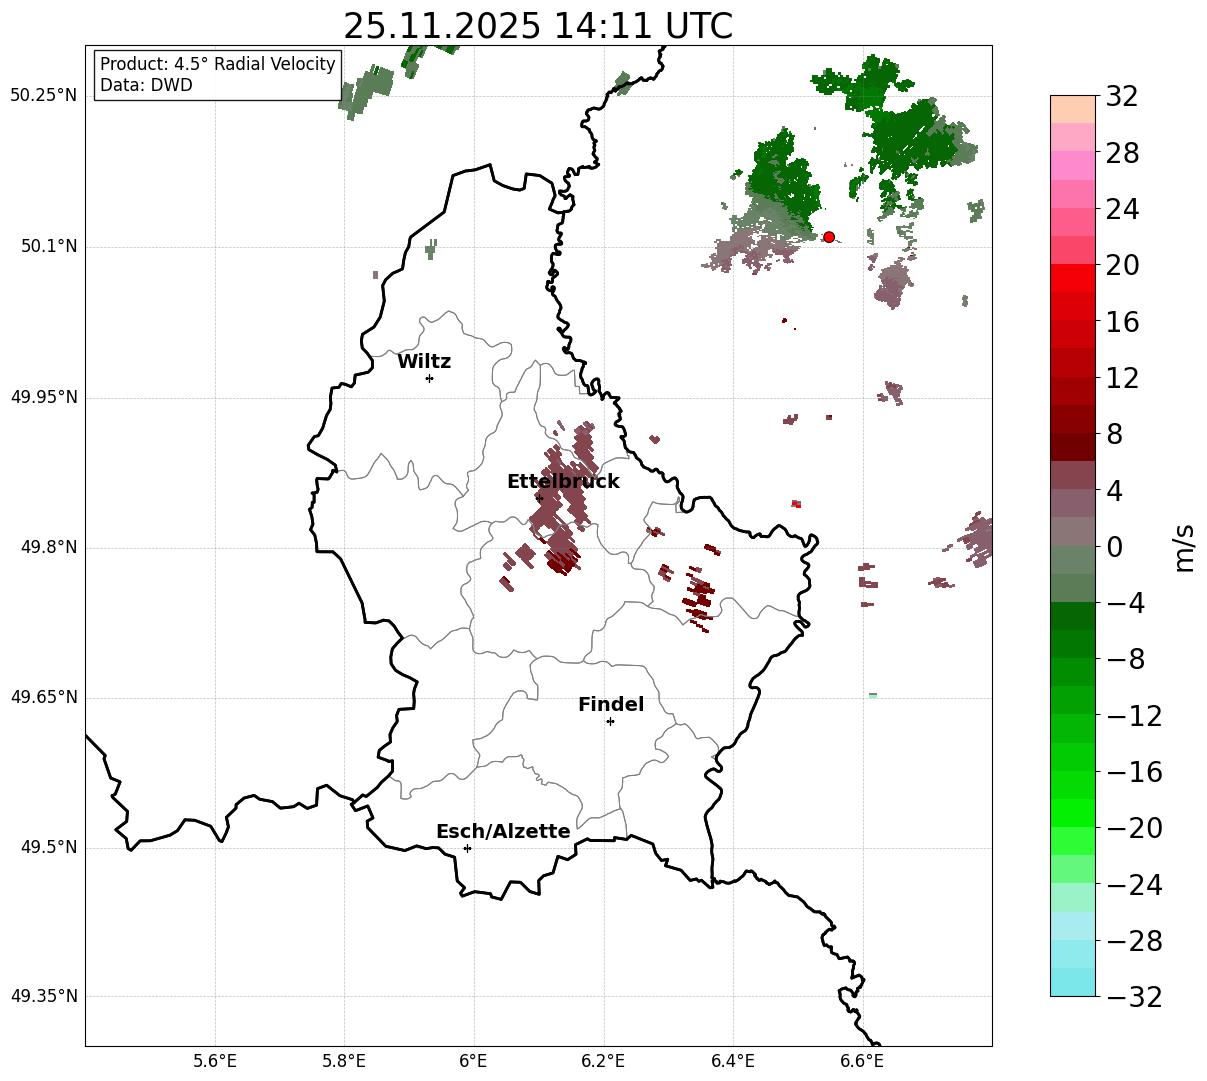Click the 49.35°N latitude label
This screenshot has height=1081, width=1207.
tap(43, 996)
